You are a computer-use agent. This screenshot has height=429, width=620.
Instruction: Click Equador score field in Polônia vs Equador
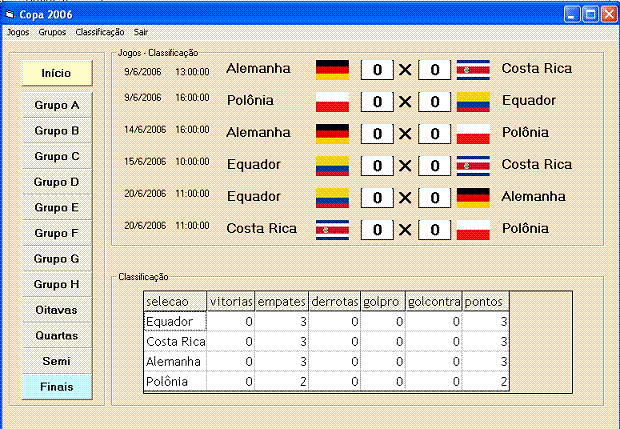434,101
